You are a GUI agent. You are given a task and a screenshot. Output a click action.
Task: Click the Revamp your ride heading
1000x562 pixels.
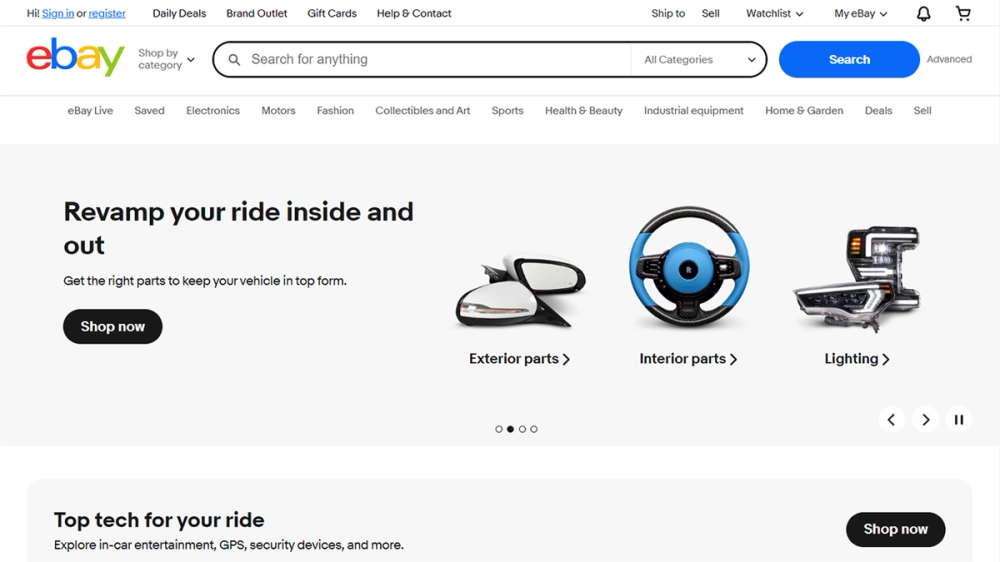click(x=239, y=228)
